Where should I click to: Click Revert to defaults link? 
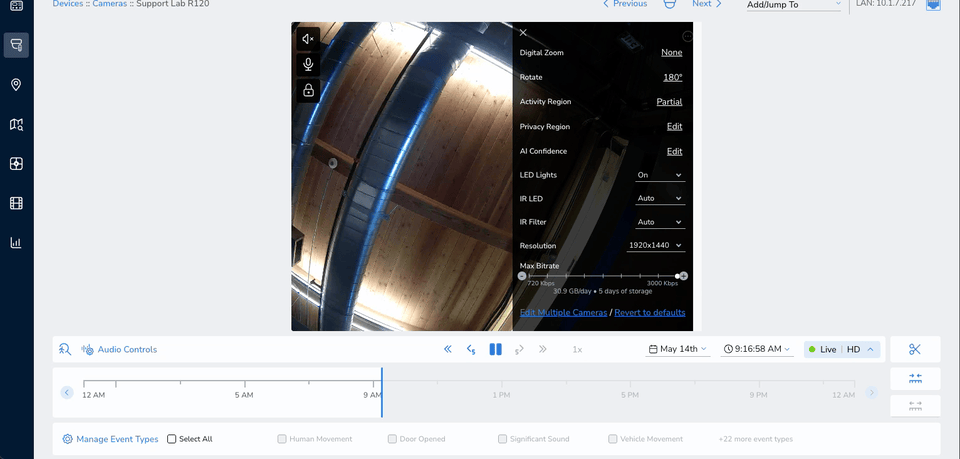click(x=650, y=313)
